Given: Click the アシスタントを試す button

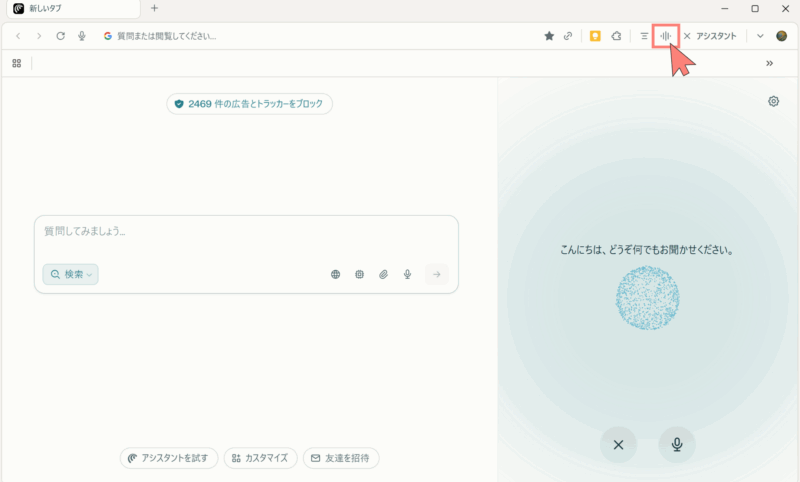Looking at the screenshot, I should pos(169,458).
